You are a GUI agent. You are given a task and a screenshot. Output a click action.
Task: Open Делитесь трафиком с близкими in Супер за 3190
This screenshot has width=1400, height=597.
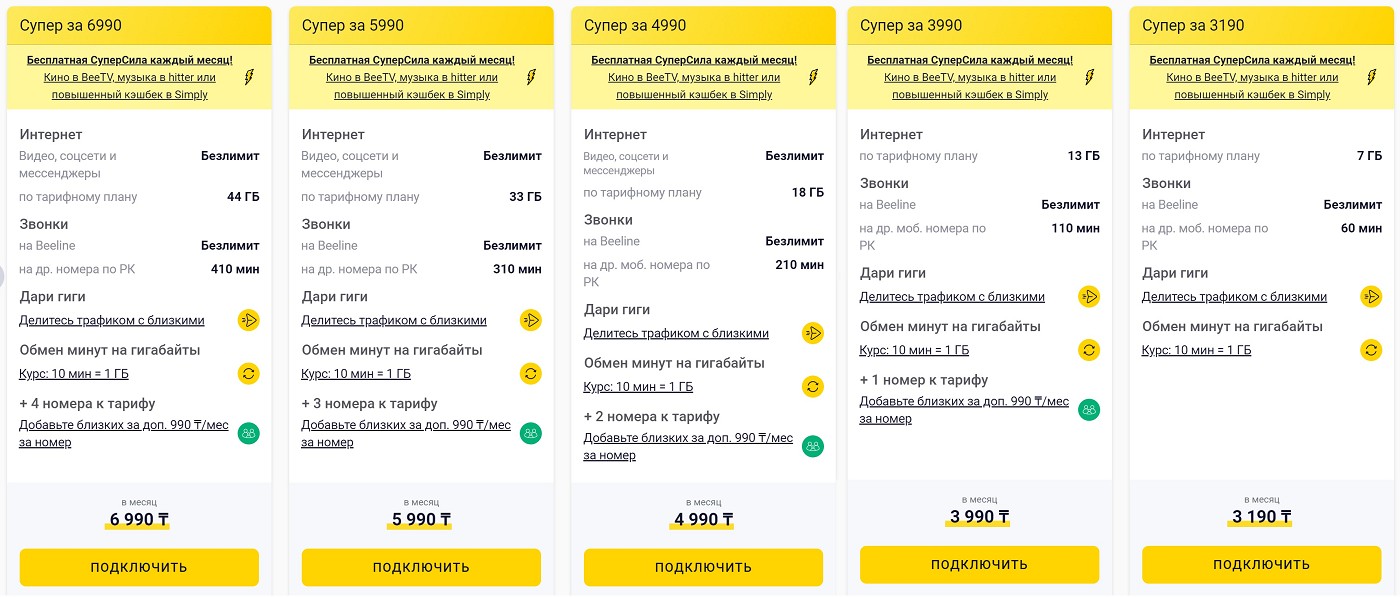[1234, 297]
